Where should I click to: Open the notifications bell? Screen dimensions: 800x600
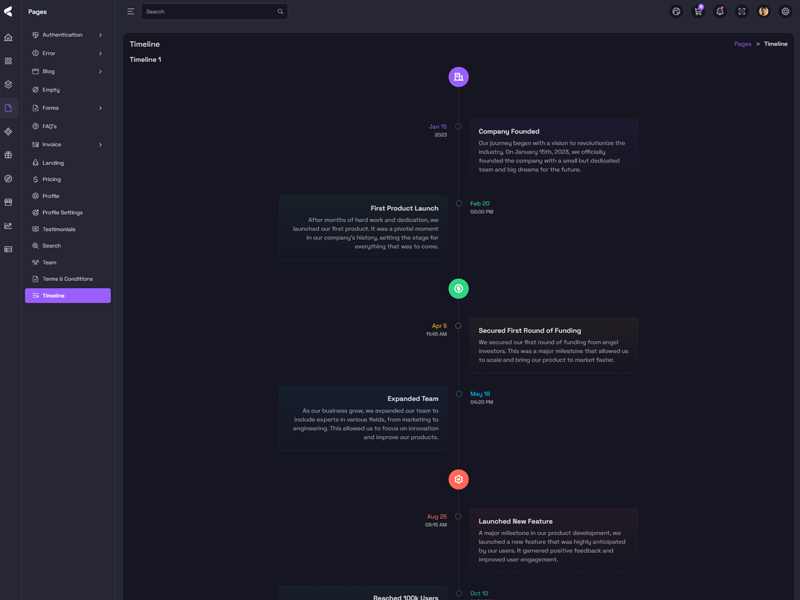coord(720,12)
